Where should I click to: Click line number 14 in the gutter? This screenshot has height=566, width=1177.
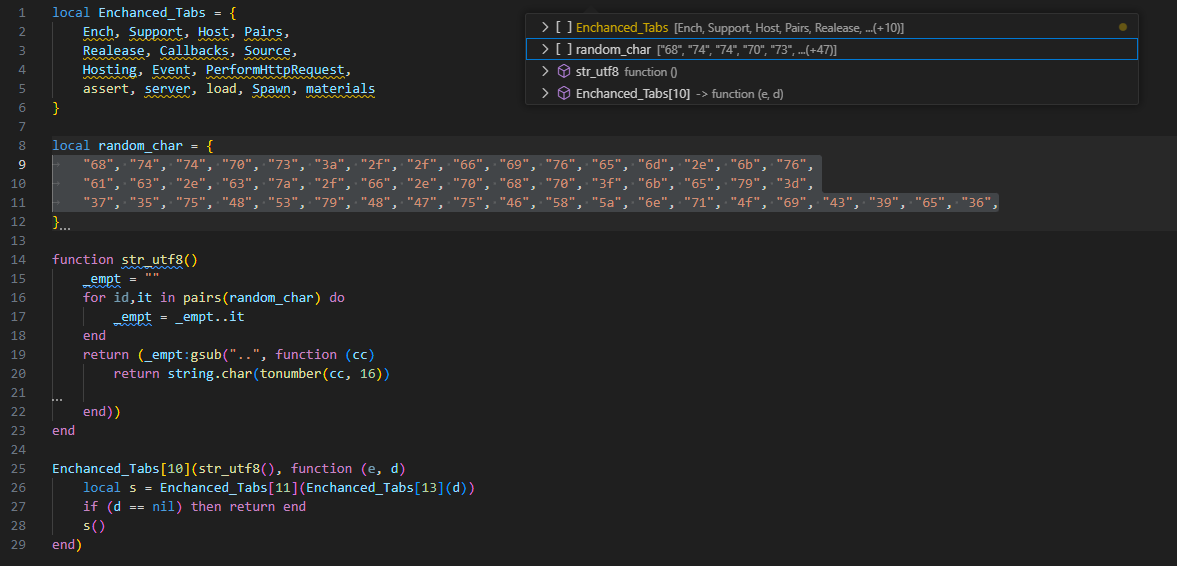[19, 260]
